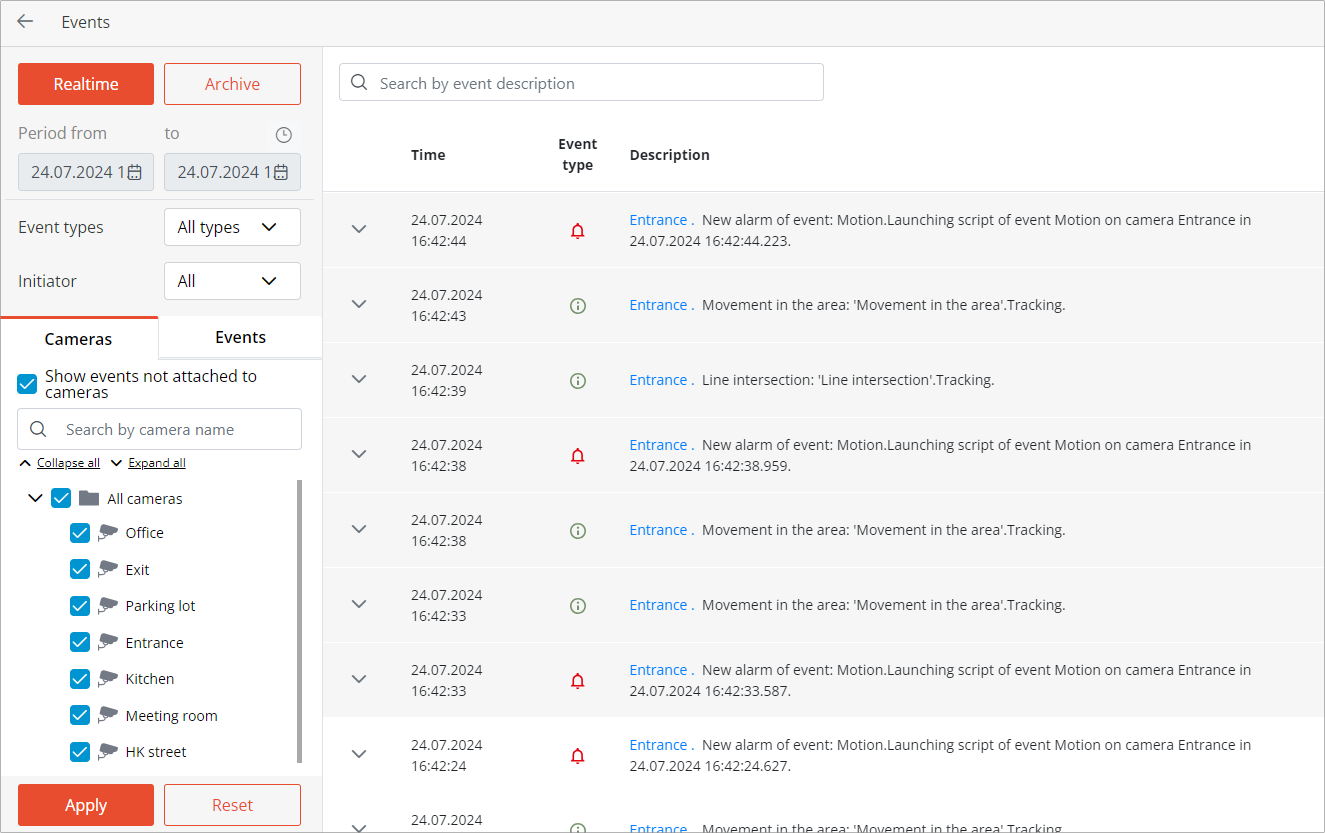The image size is (1325, 833).
Task: Click alarm bell icon of 16:42:38 alarm event
Action: pos(577,456)
